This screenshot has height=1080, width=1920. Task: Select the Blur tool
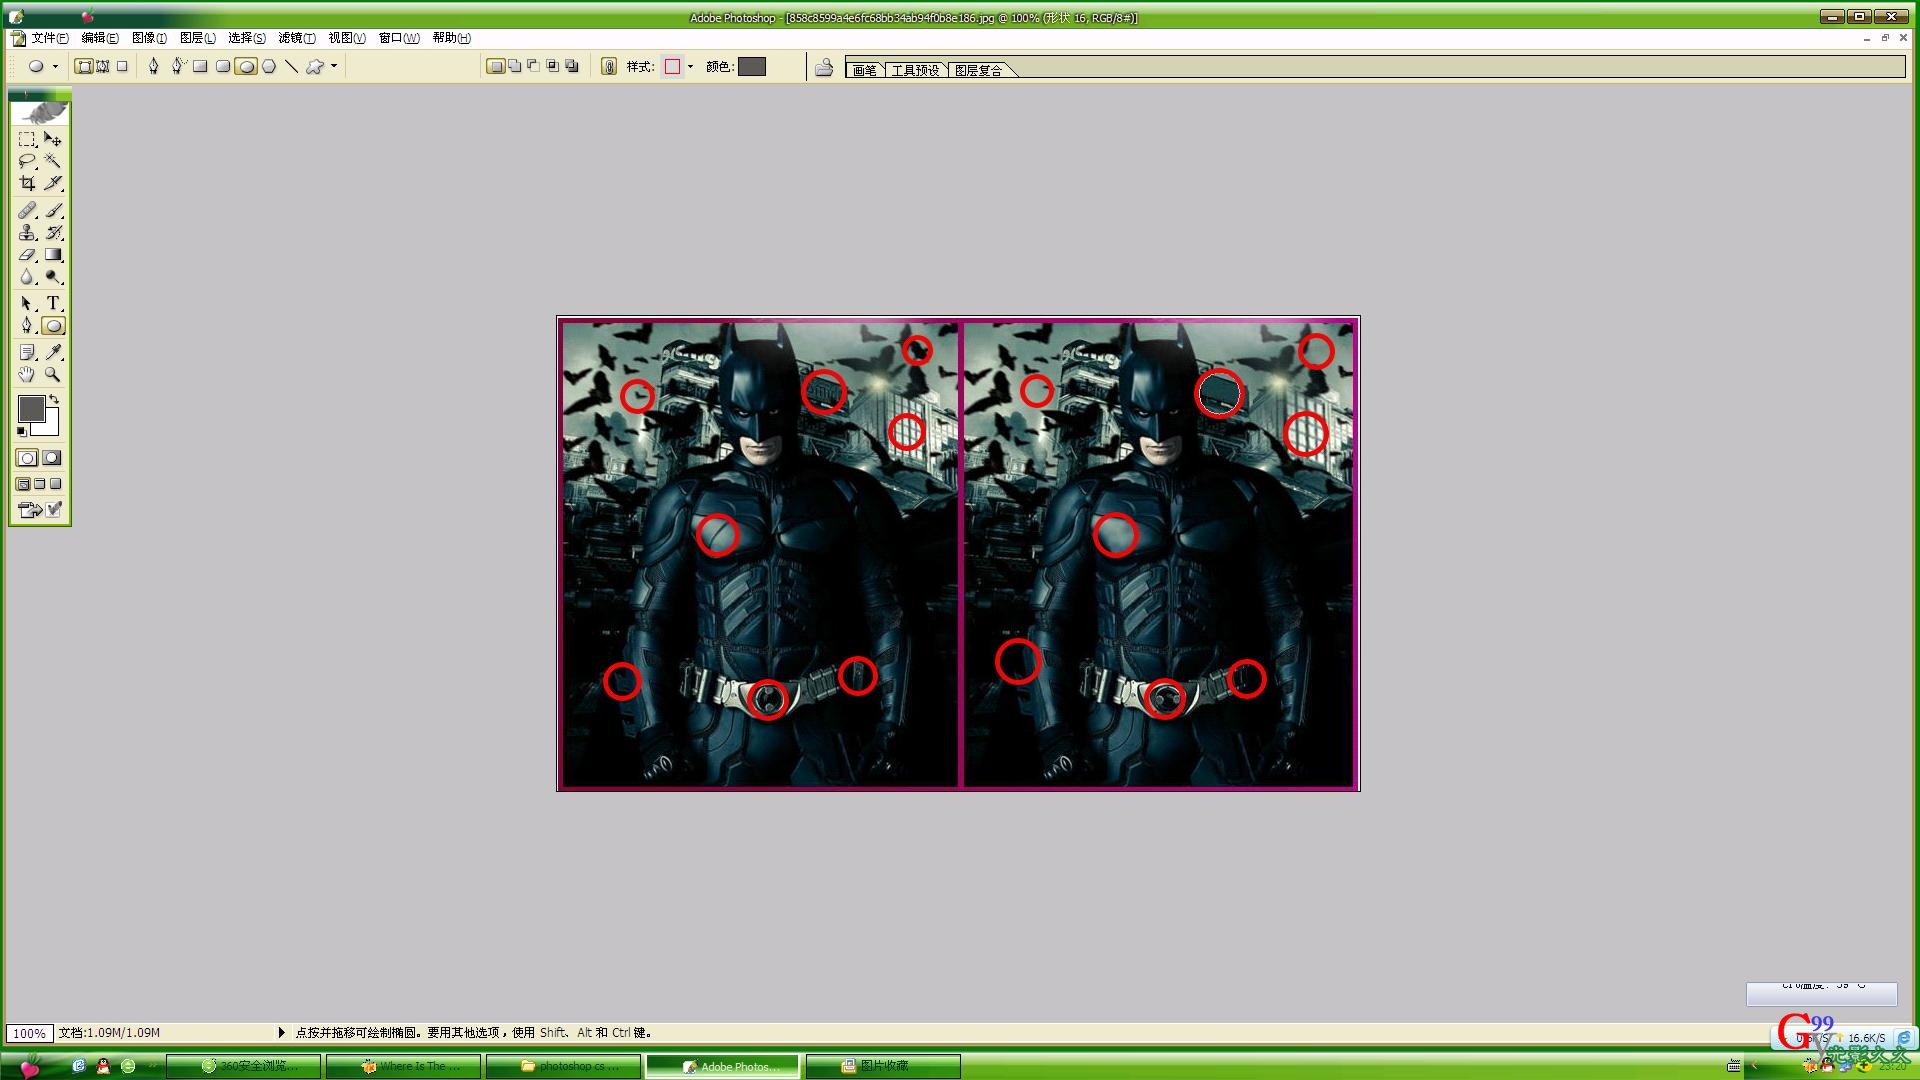[27, 276]
